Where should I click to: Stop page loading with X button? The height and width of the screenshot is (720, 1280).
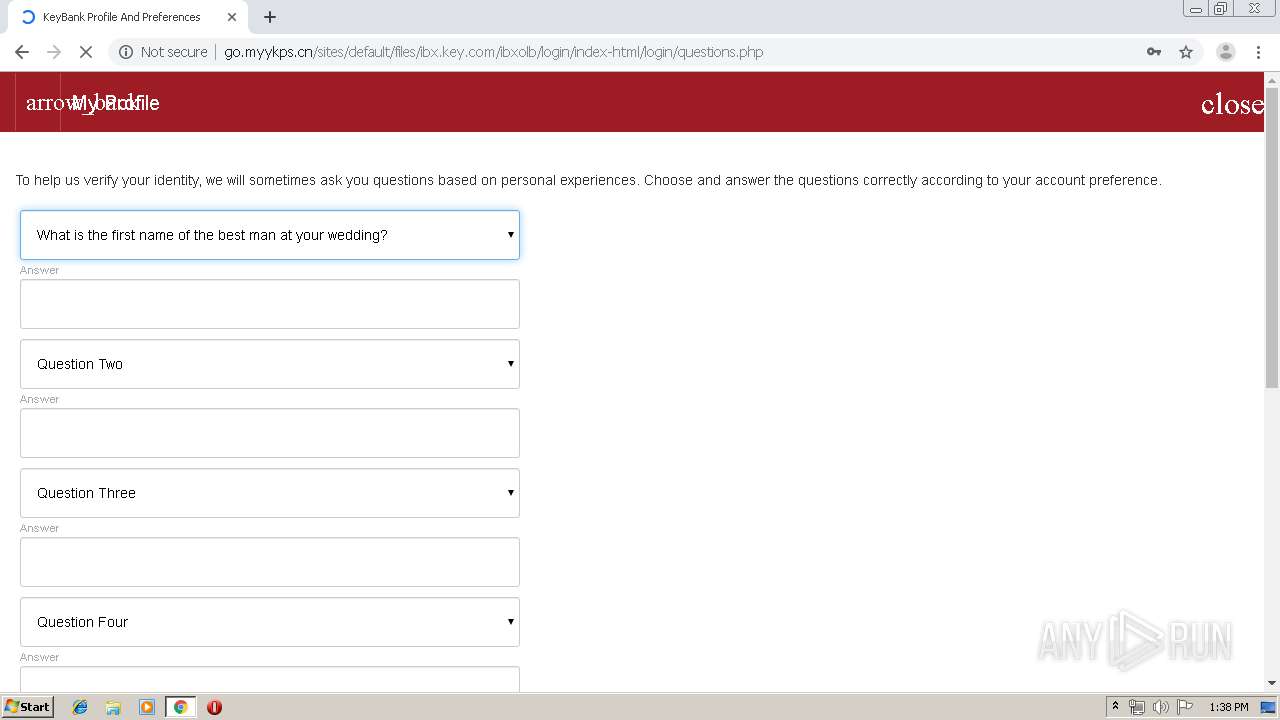(86, 52)
